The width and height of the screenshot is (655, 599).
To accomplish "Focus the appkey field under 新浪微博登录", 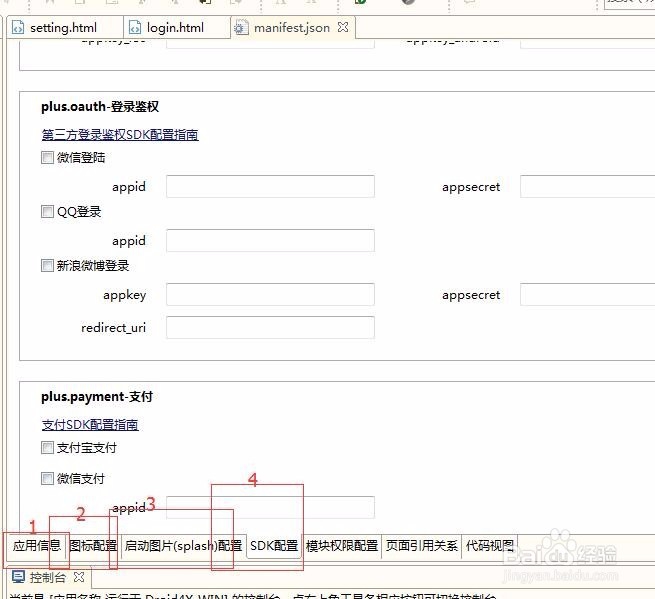I will tap(270, 294).
